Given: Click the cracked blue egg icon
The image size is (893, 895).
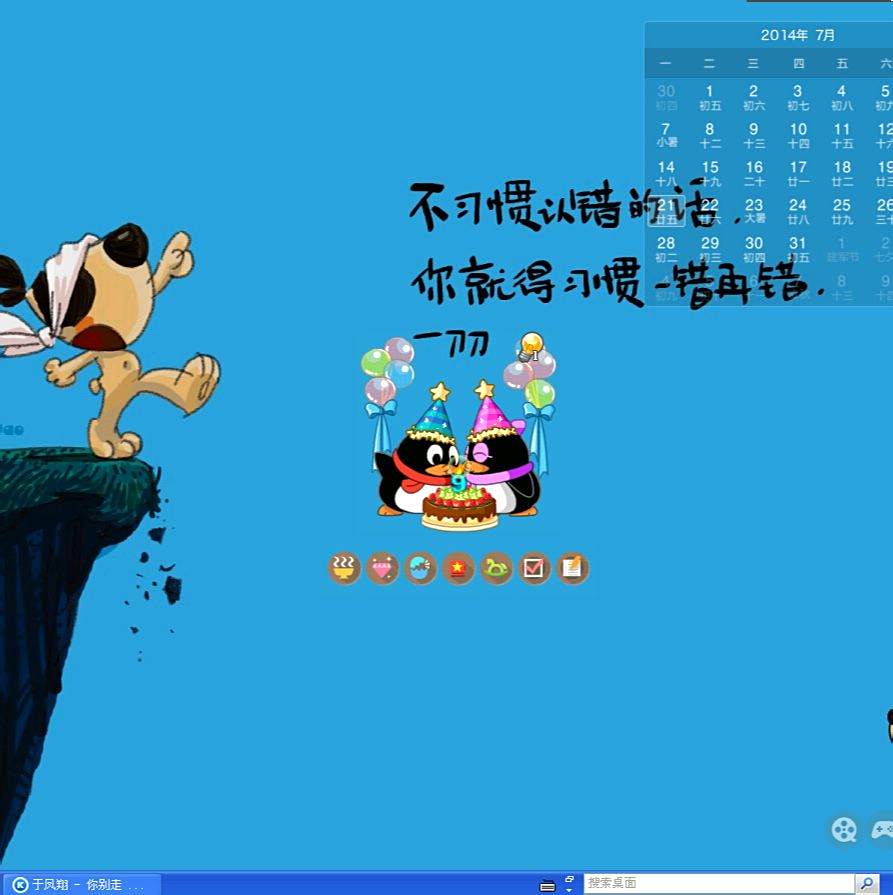Looking at the screenshot, I should tap(420, 569).
